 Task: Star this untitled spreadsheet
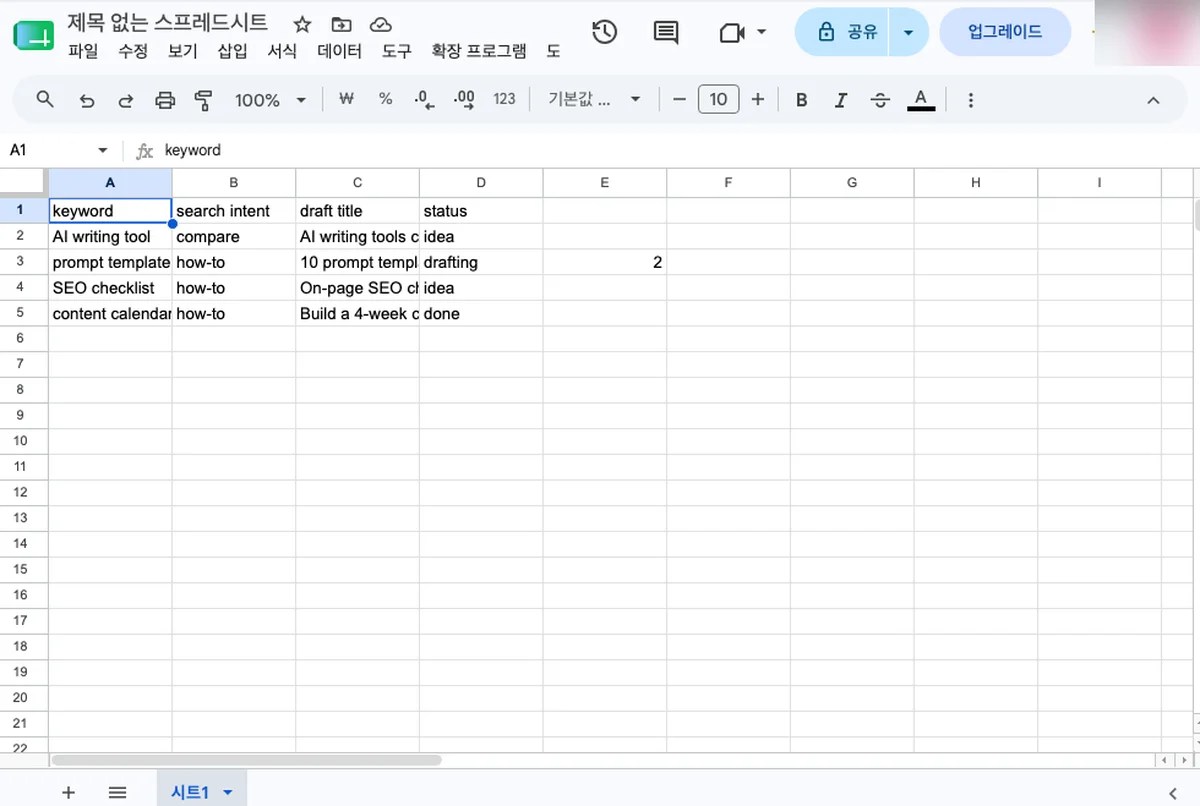[x=302, y=25]
